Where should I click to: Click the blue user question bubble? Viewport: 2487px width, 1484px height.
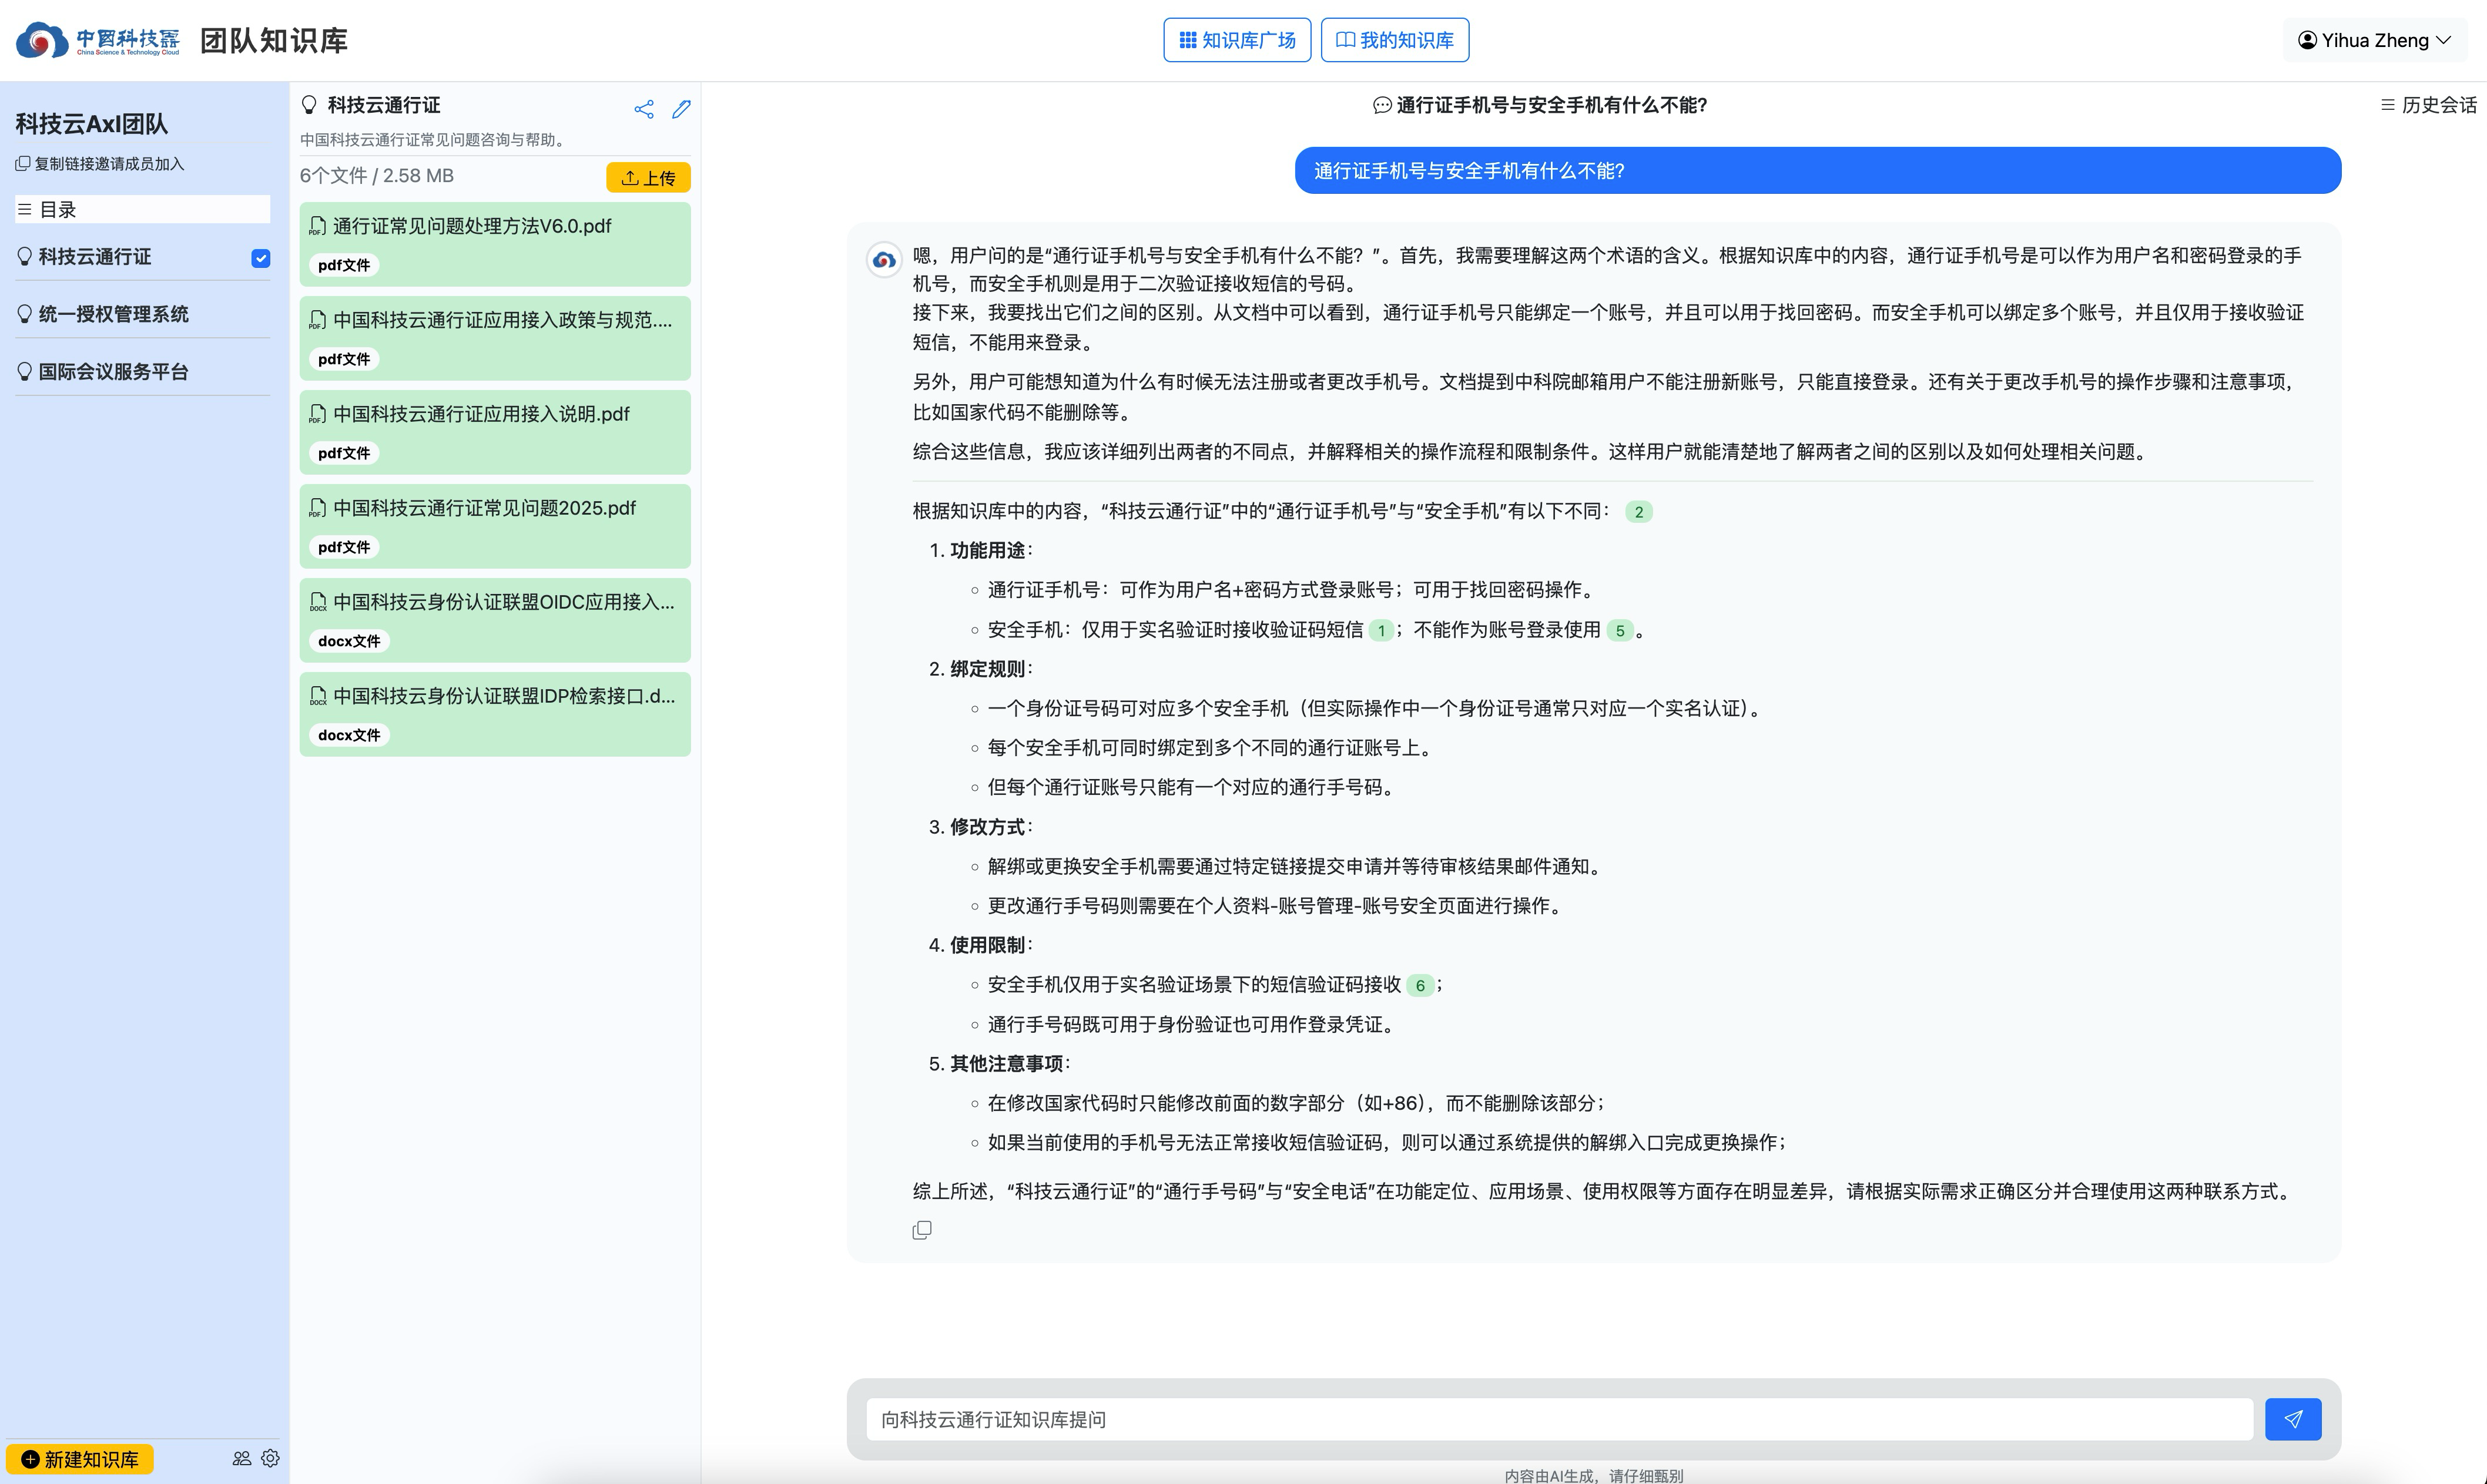coord(1817,171)
